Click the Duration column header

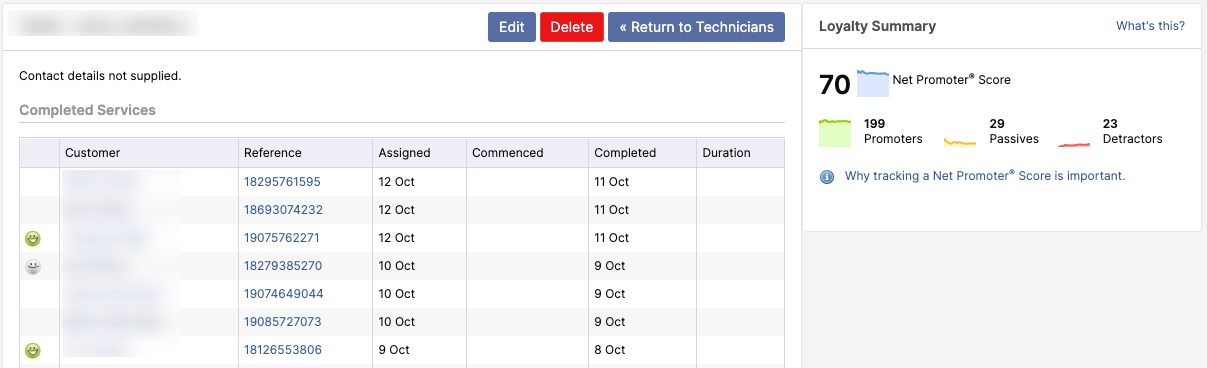(726, 153)
